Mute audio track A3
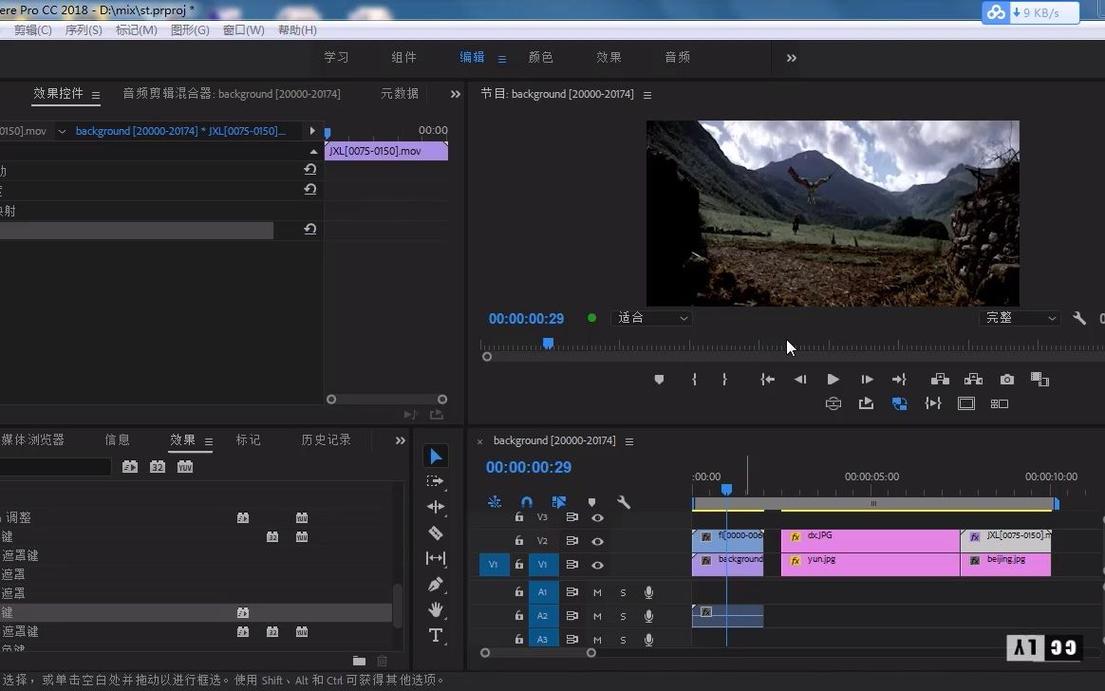The height and width of the screenshot is (691, 1105). [x=598, y=640]
